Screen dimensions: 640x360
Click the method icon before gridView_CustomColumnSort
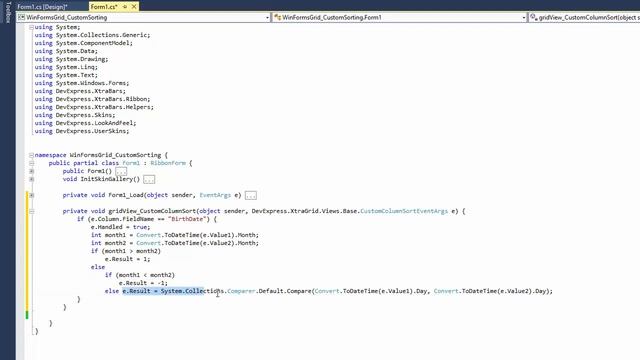533,17
